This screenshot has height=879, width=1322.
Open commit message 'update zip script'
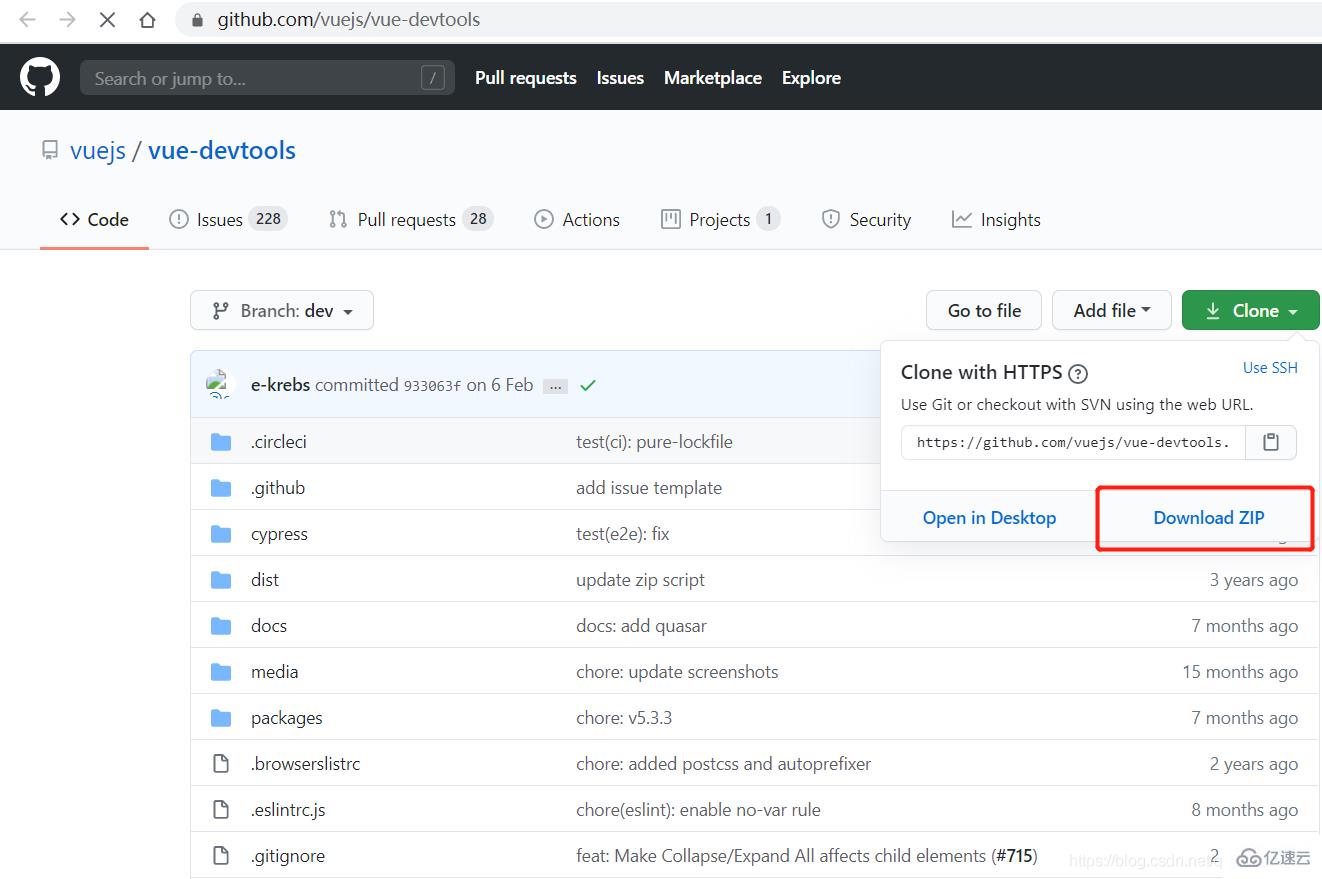[640, 580]
